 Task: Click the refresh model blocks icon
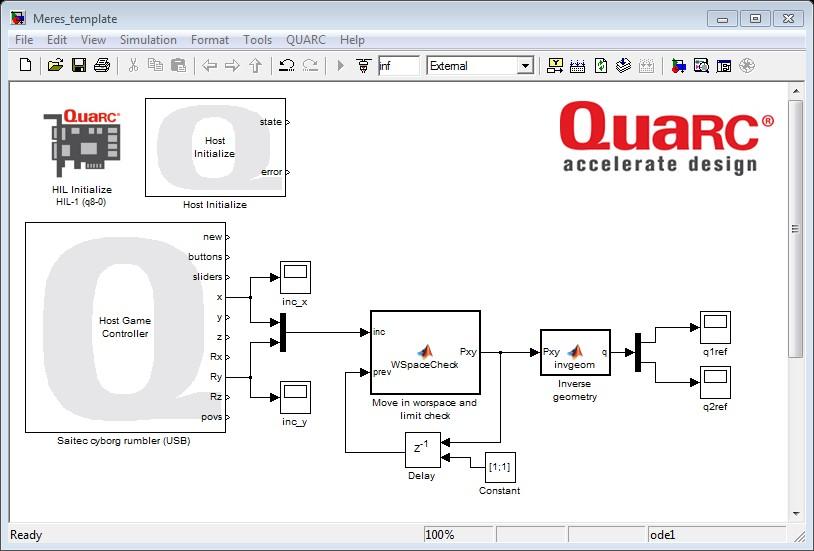coord(601,65)
